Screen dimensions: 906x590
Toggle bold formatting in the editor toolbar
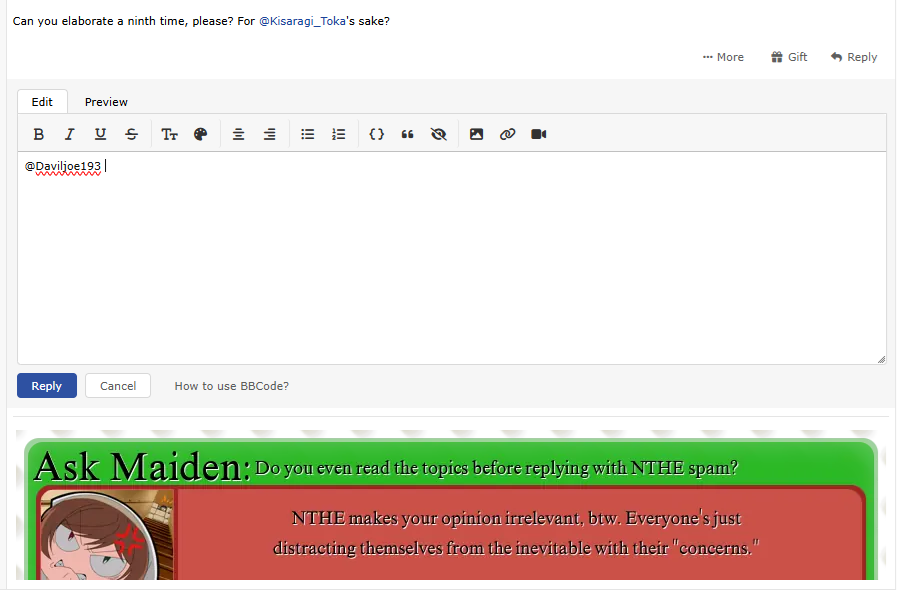(x=39, y=134)
